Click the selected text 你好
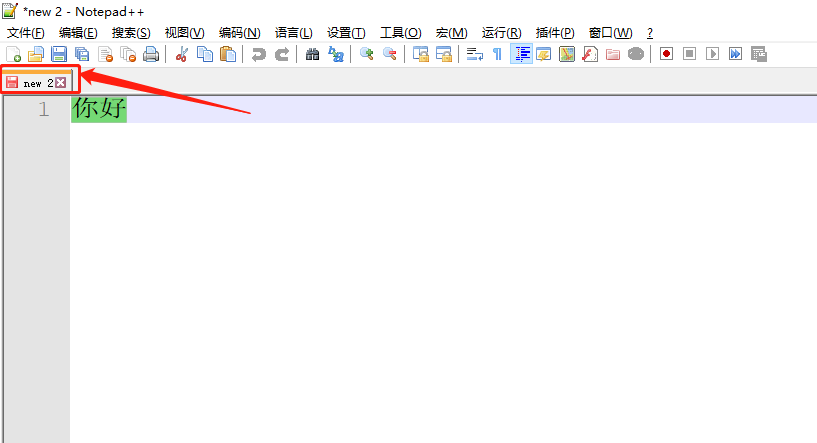 click(x=99, y=108)
